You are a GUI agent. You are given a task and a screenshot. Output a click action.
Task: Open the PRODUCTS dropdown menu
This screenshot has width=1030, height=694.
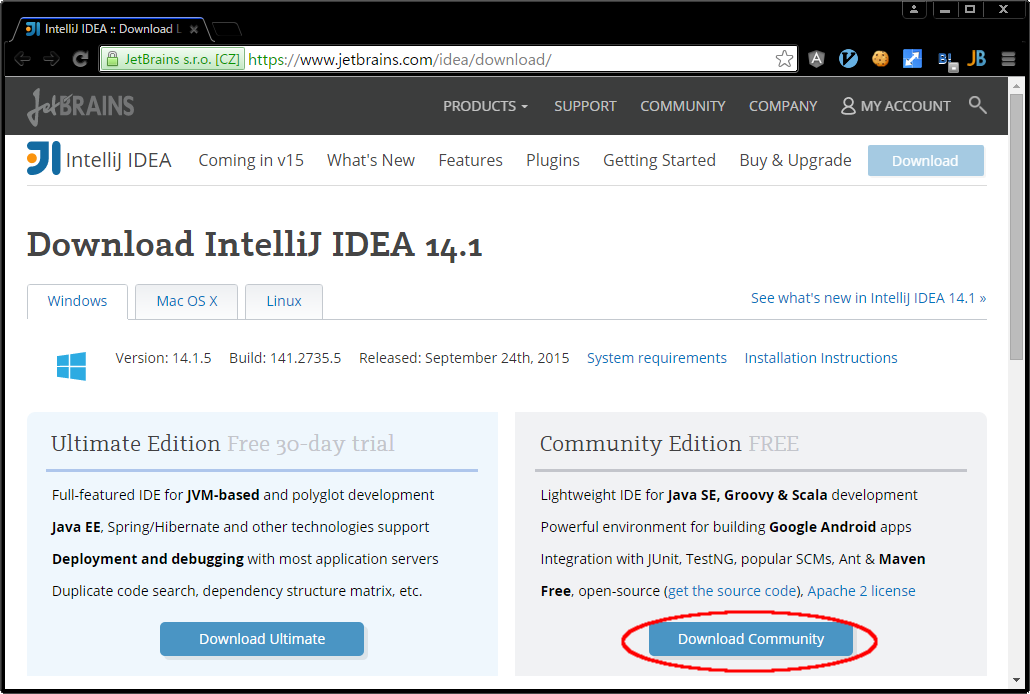(485, 105)
